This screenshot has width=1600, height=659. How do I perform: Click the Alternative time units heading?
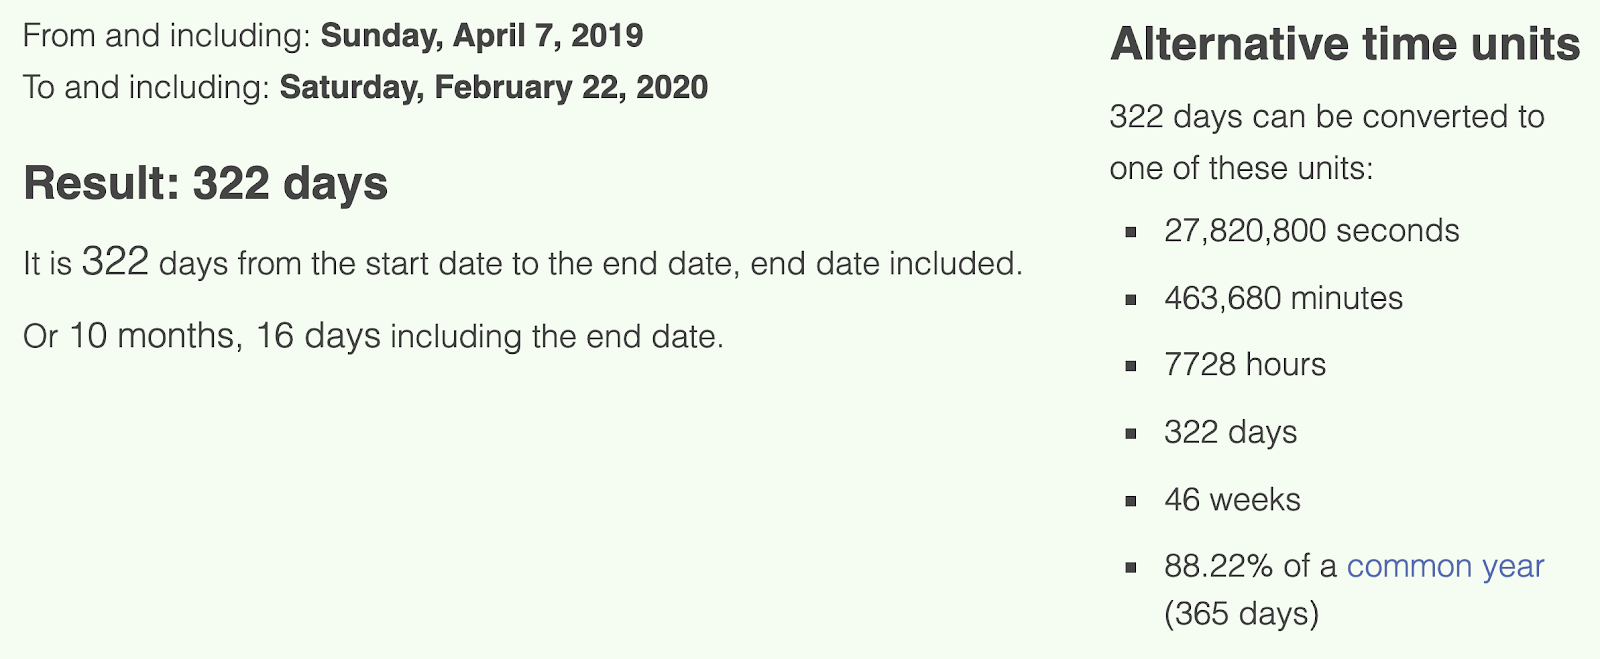coord(1345,45)
